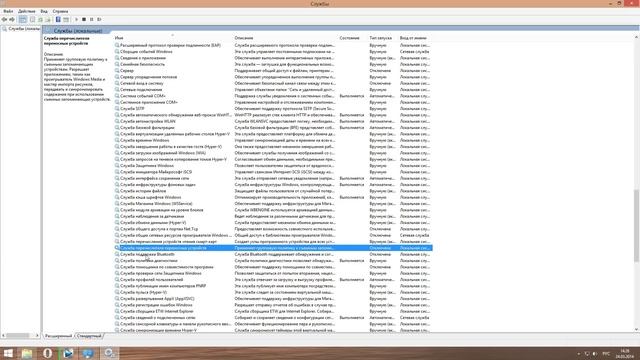Select 'Служба сведений о подключенных сетях' row
The width and height of the screenshot is (640, 360).
pyautogui.click(x=273, y=318)
